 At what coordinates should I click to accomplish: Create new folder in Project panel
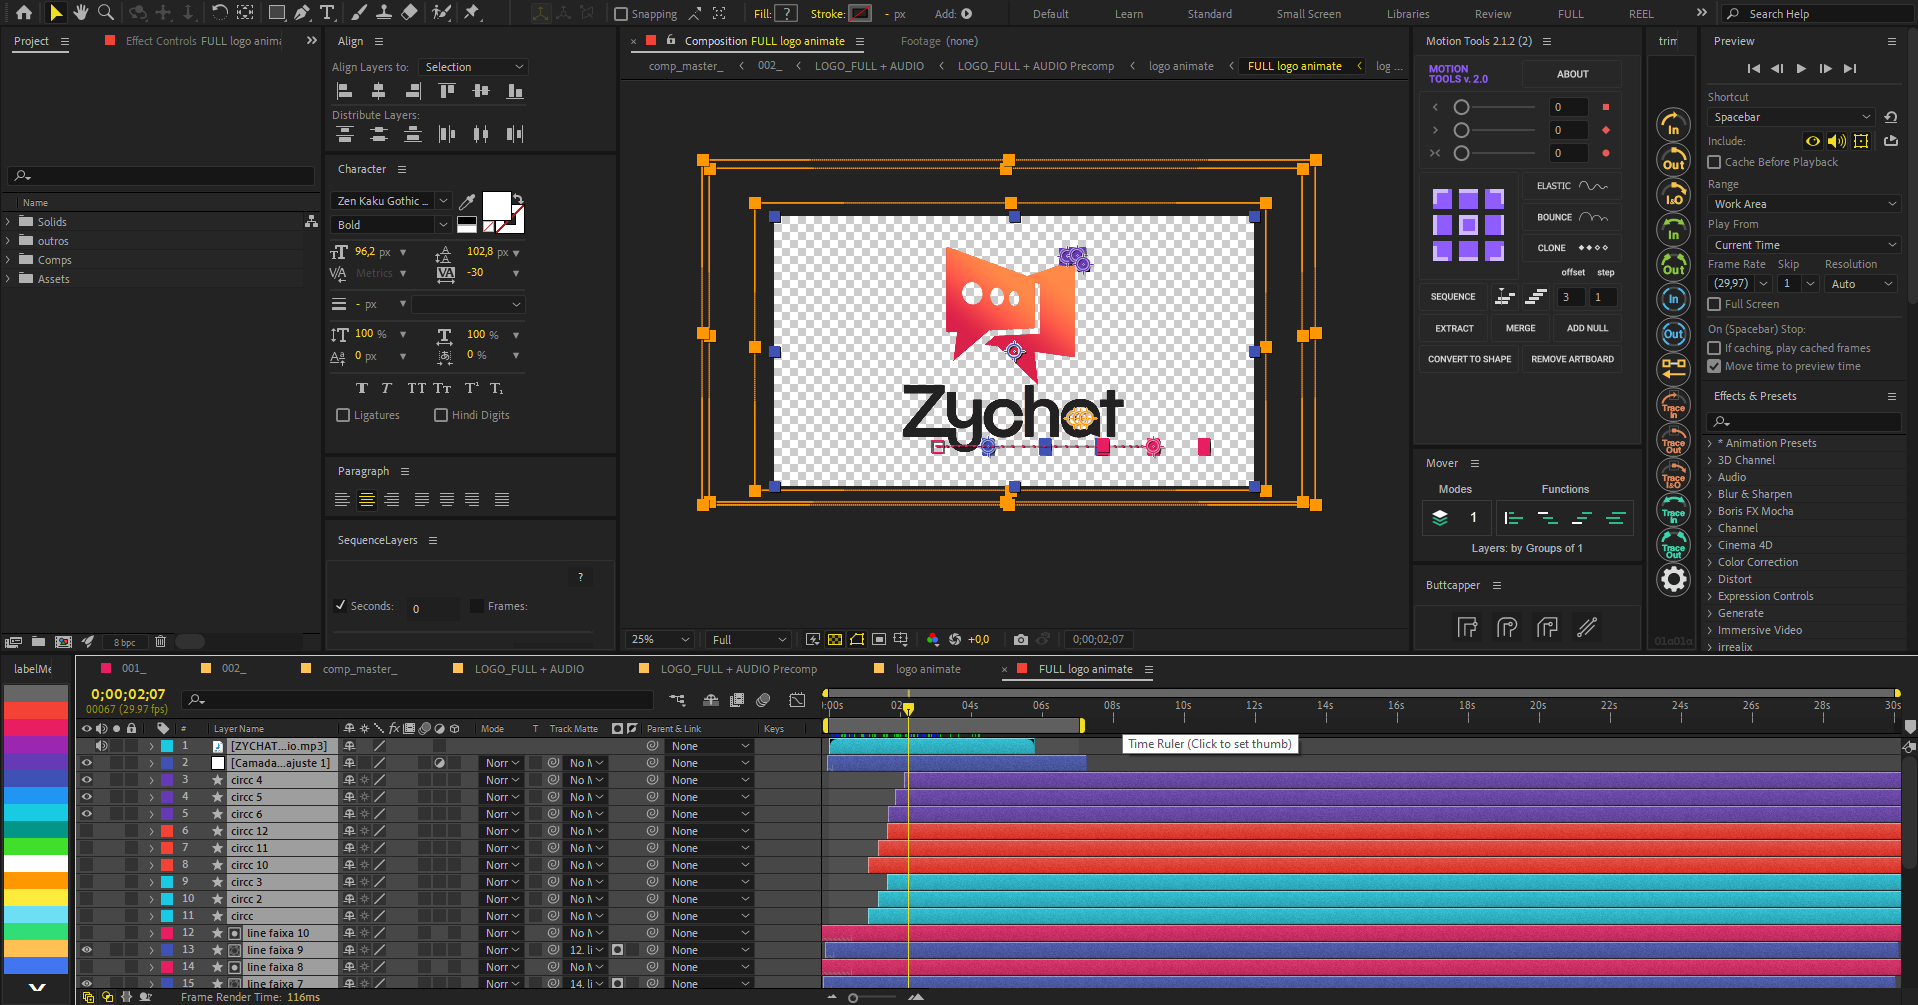(38, 642)
